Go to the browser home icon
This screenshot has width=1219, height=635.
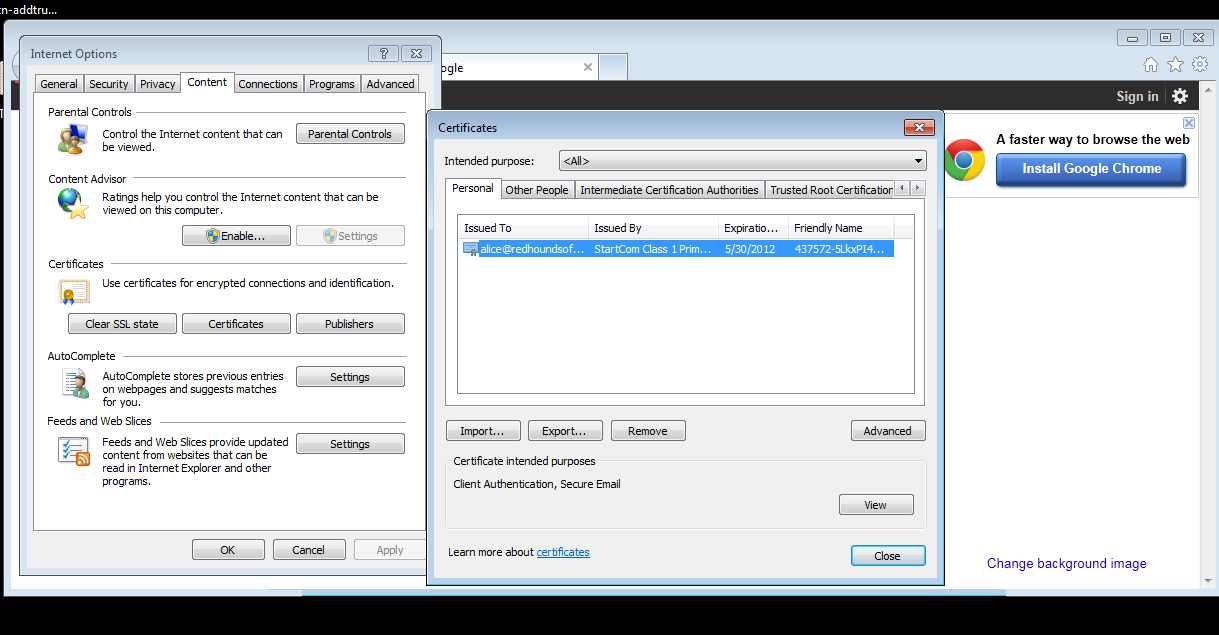(x=1151, y=64)
